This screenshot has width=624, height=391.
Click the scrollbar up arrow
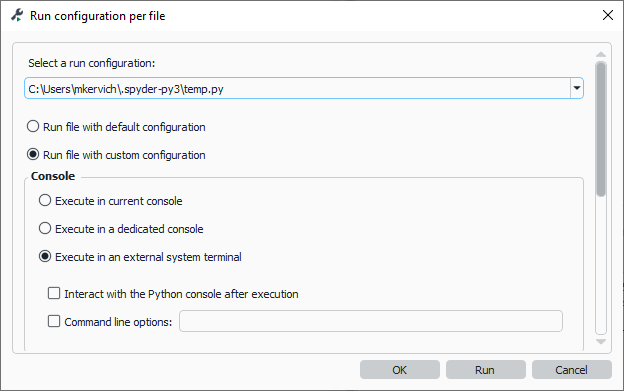pos(601,54)
